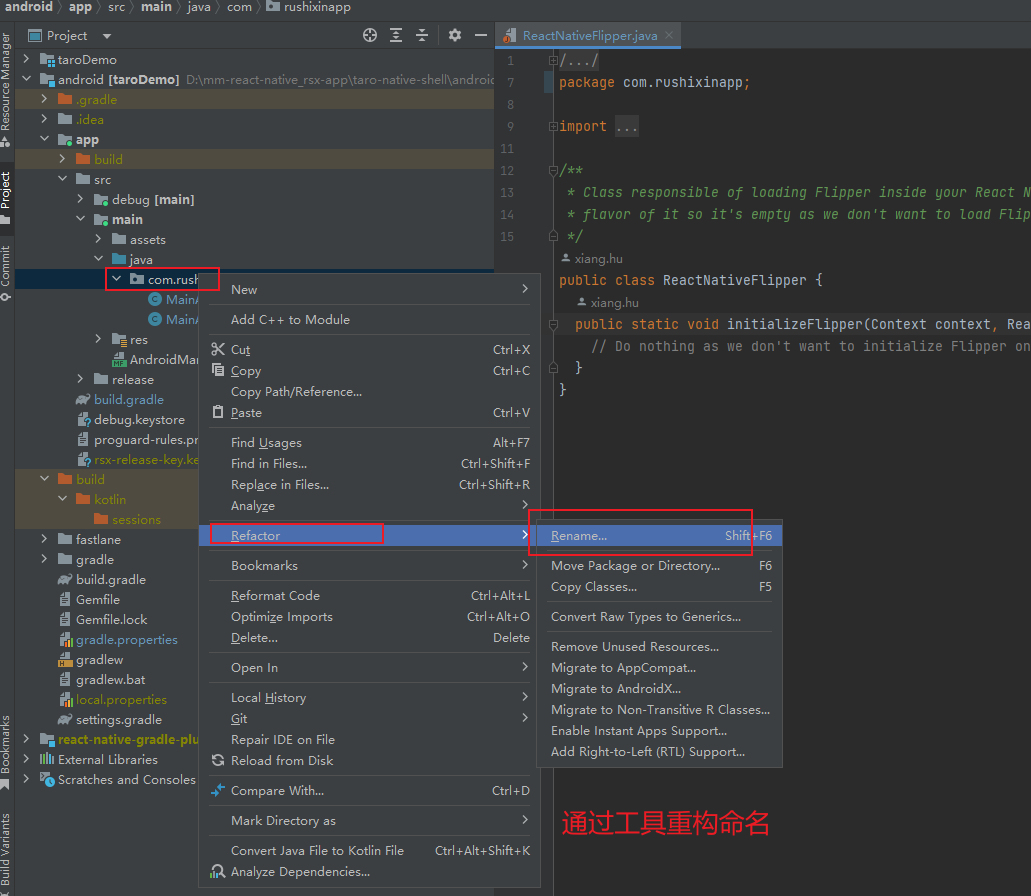Click the Reload from Disk refresh icon

point(218,761)
